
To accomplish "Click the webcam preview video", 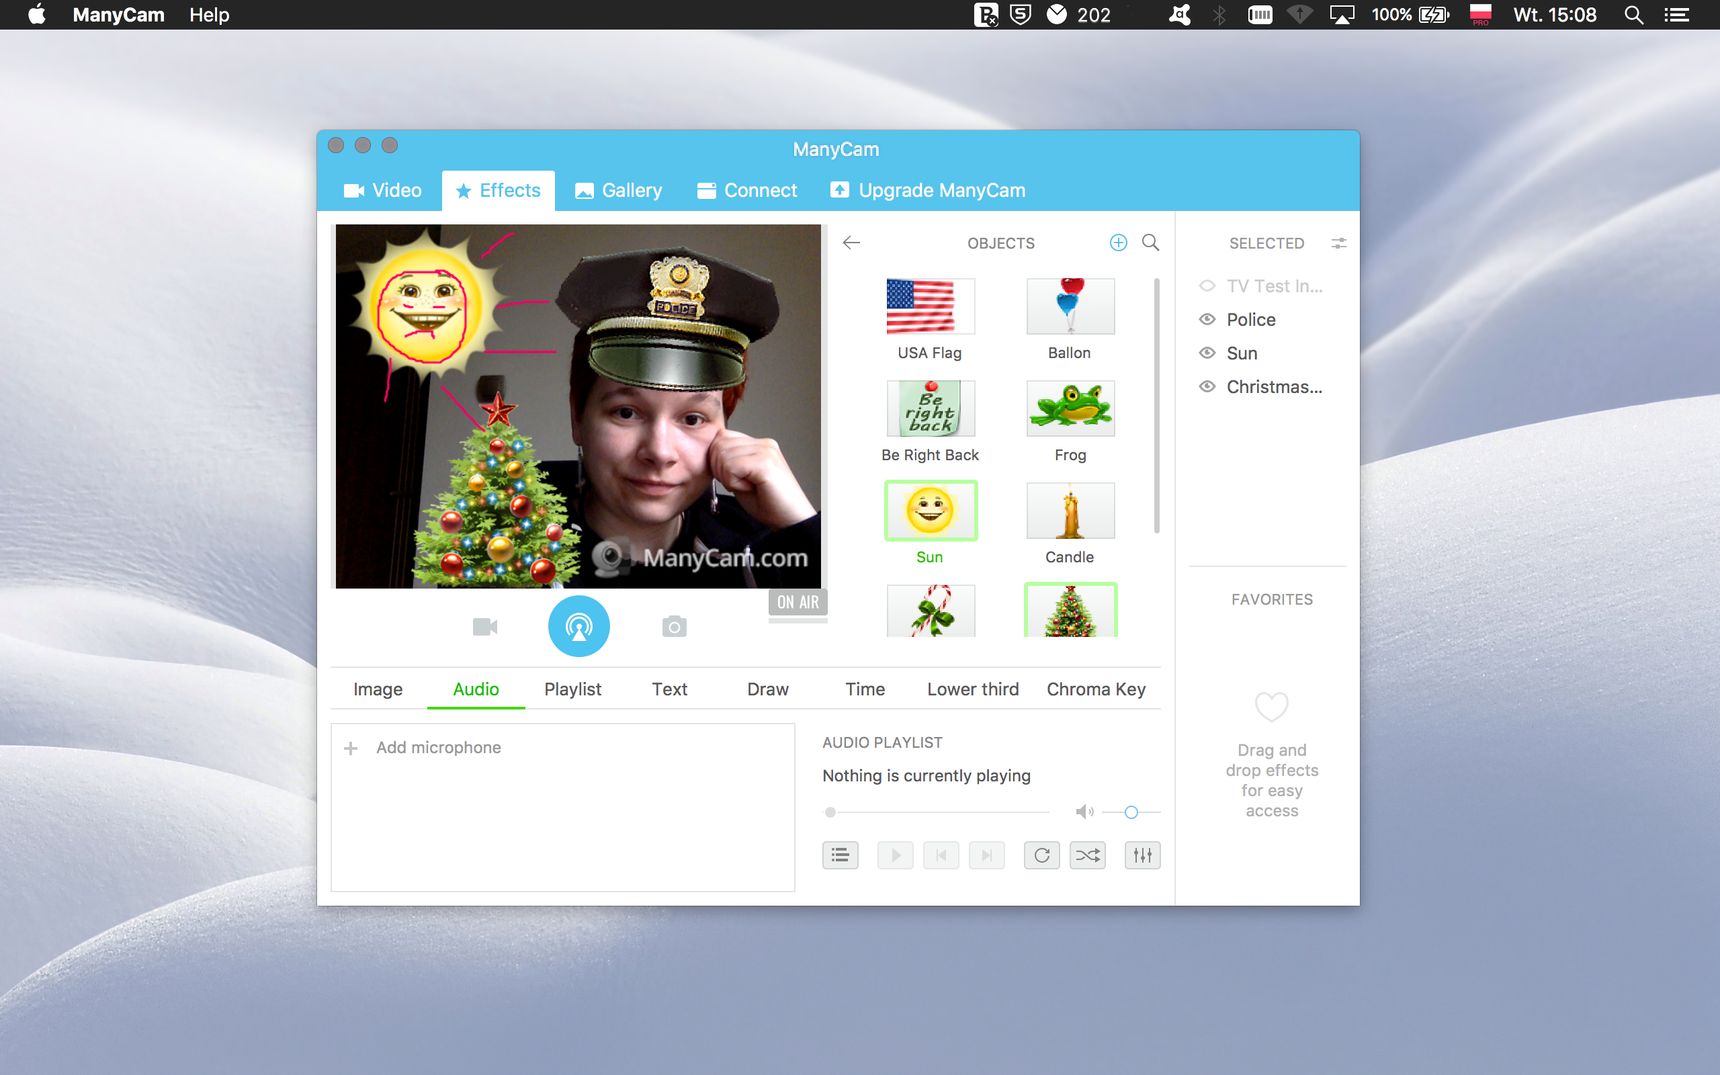I will click(578, 406).
